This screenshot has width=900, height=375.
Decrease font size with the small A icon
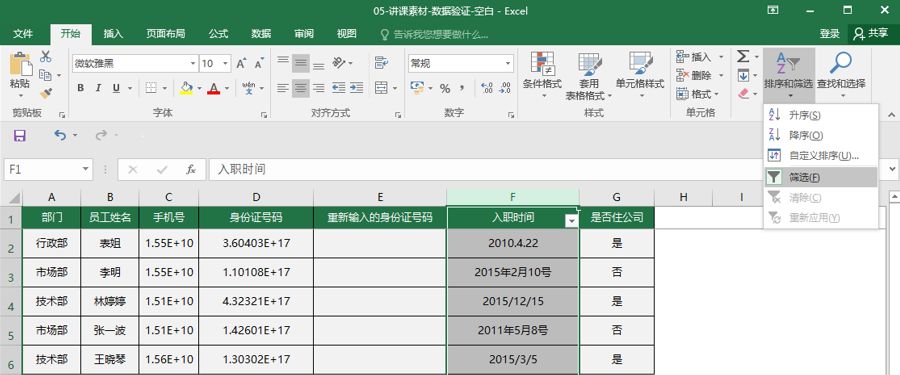[x=259, y=64]
